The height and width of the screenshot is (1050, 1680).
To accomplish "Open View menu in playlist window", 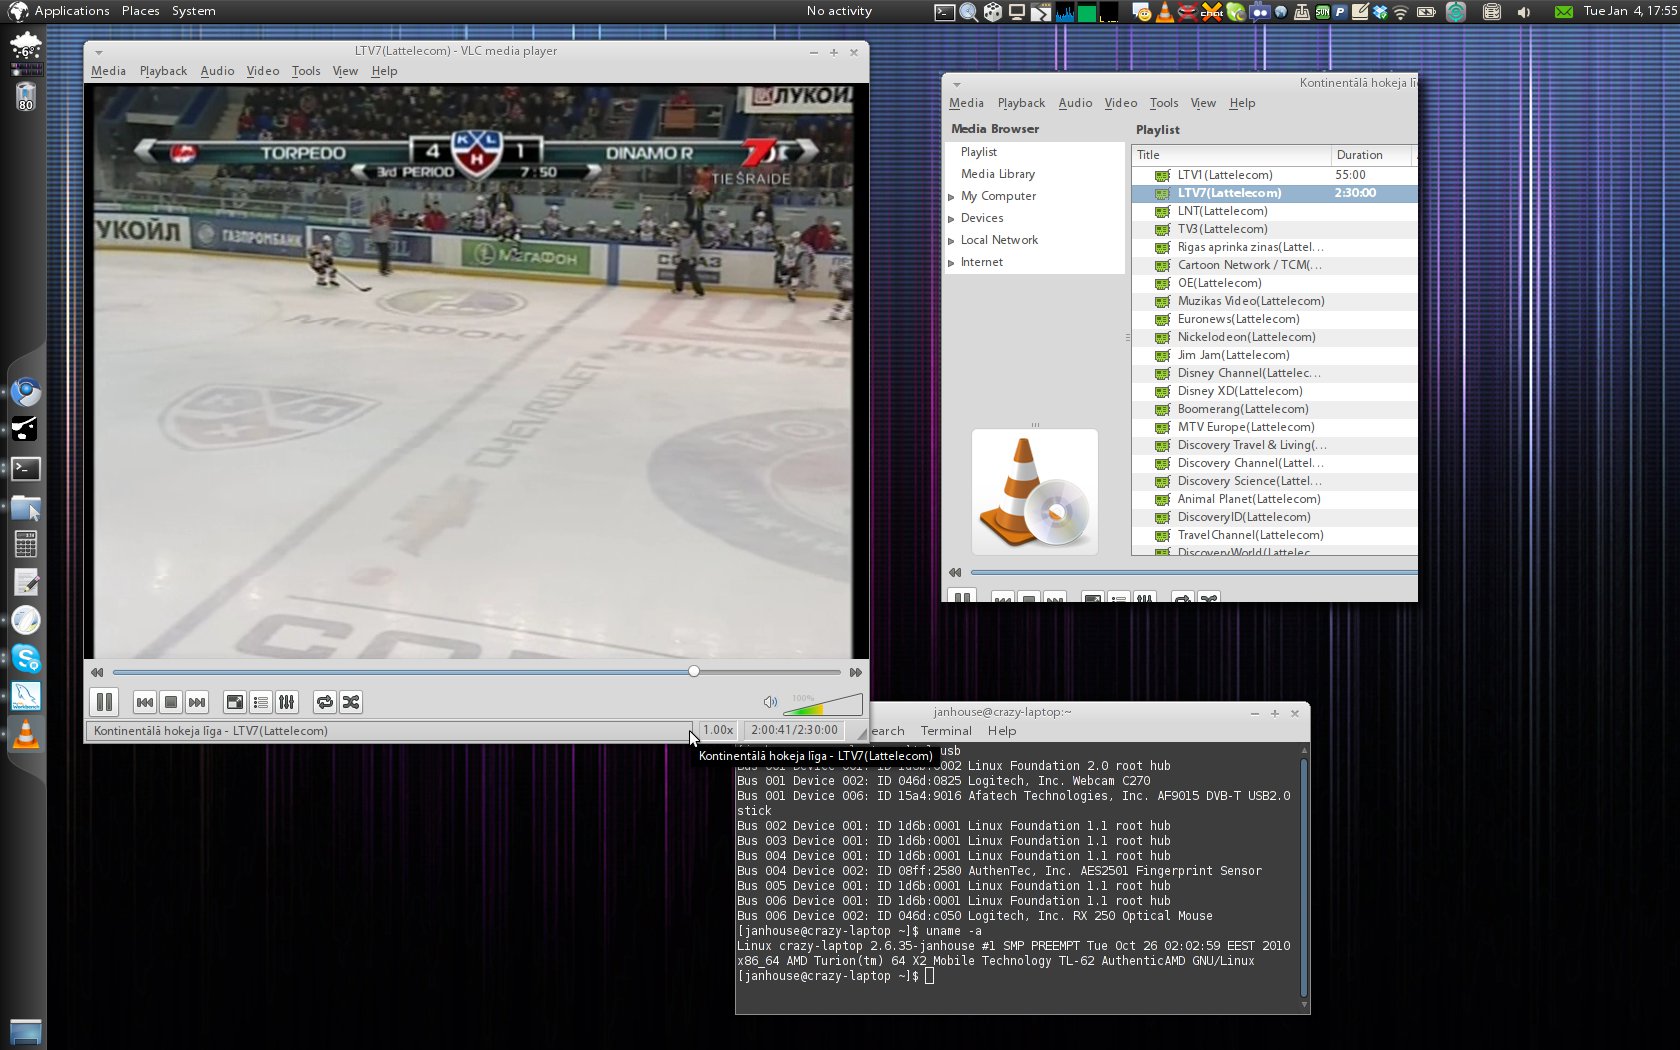I will [1203, 103].
